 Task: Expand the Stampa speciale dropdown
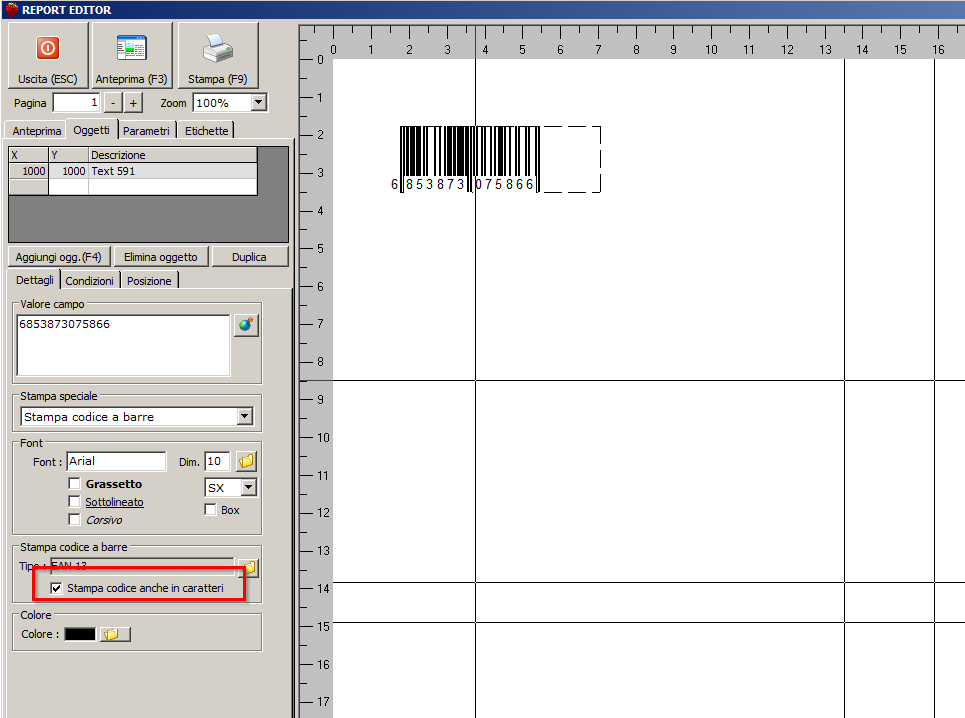(245, 417)
